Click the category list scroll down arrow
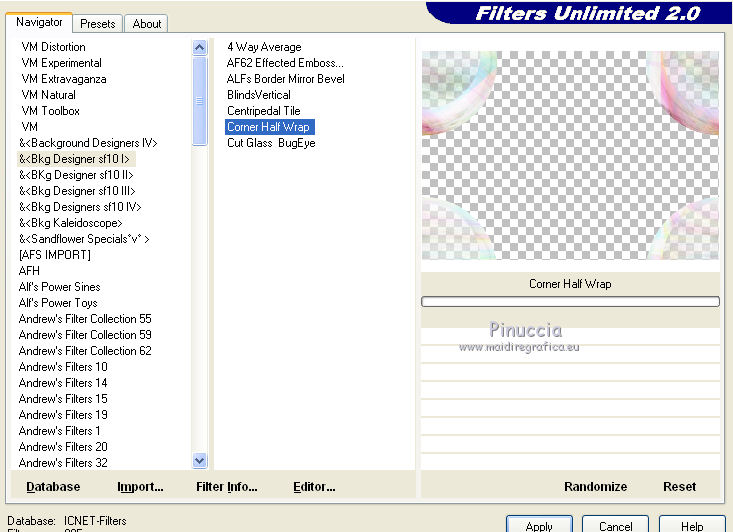 (200, 461)
